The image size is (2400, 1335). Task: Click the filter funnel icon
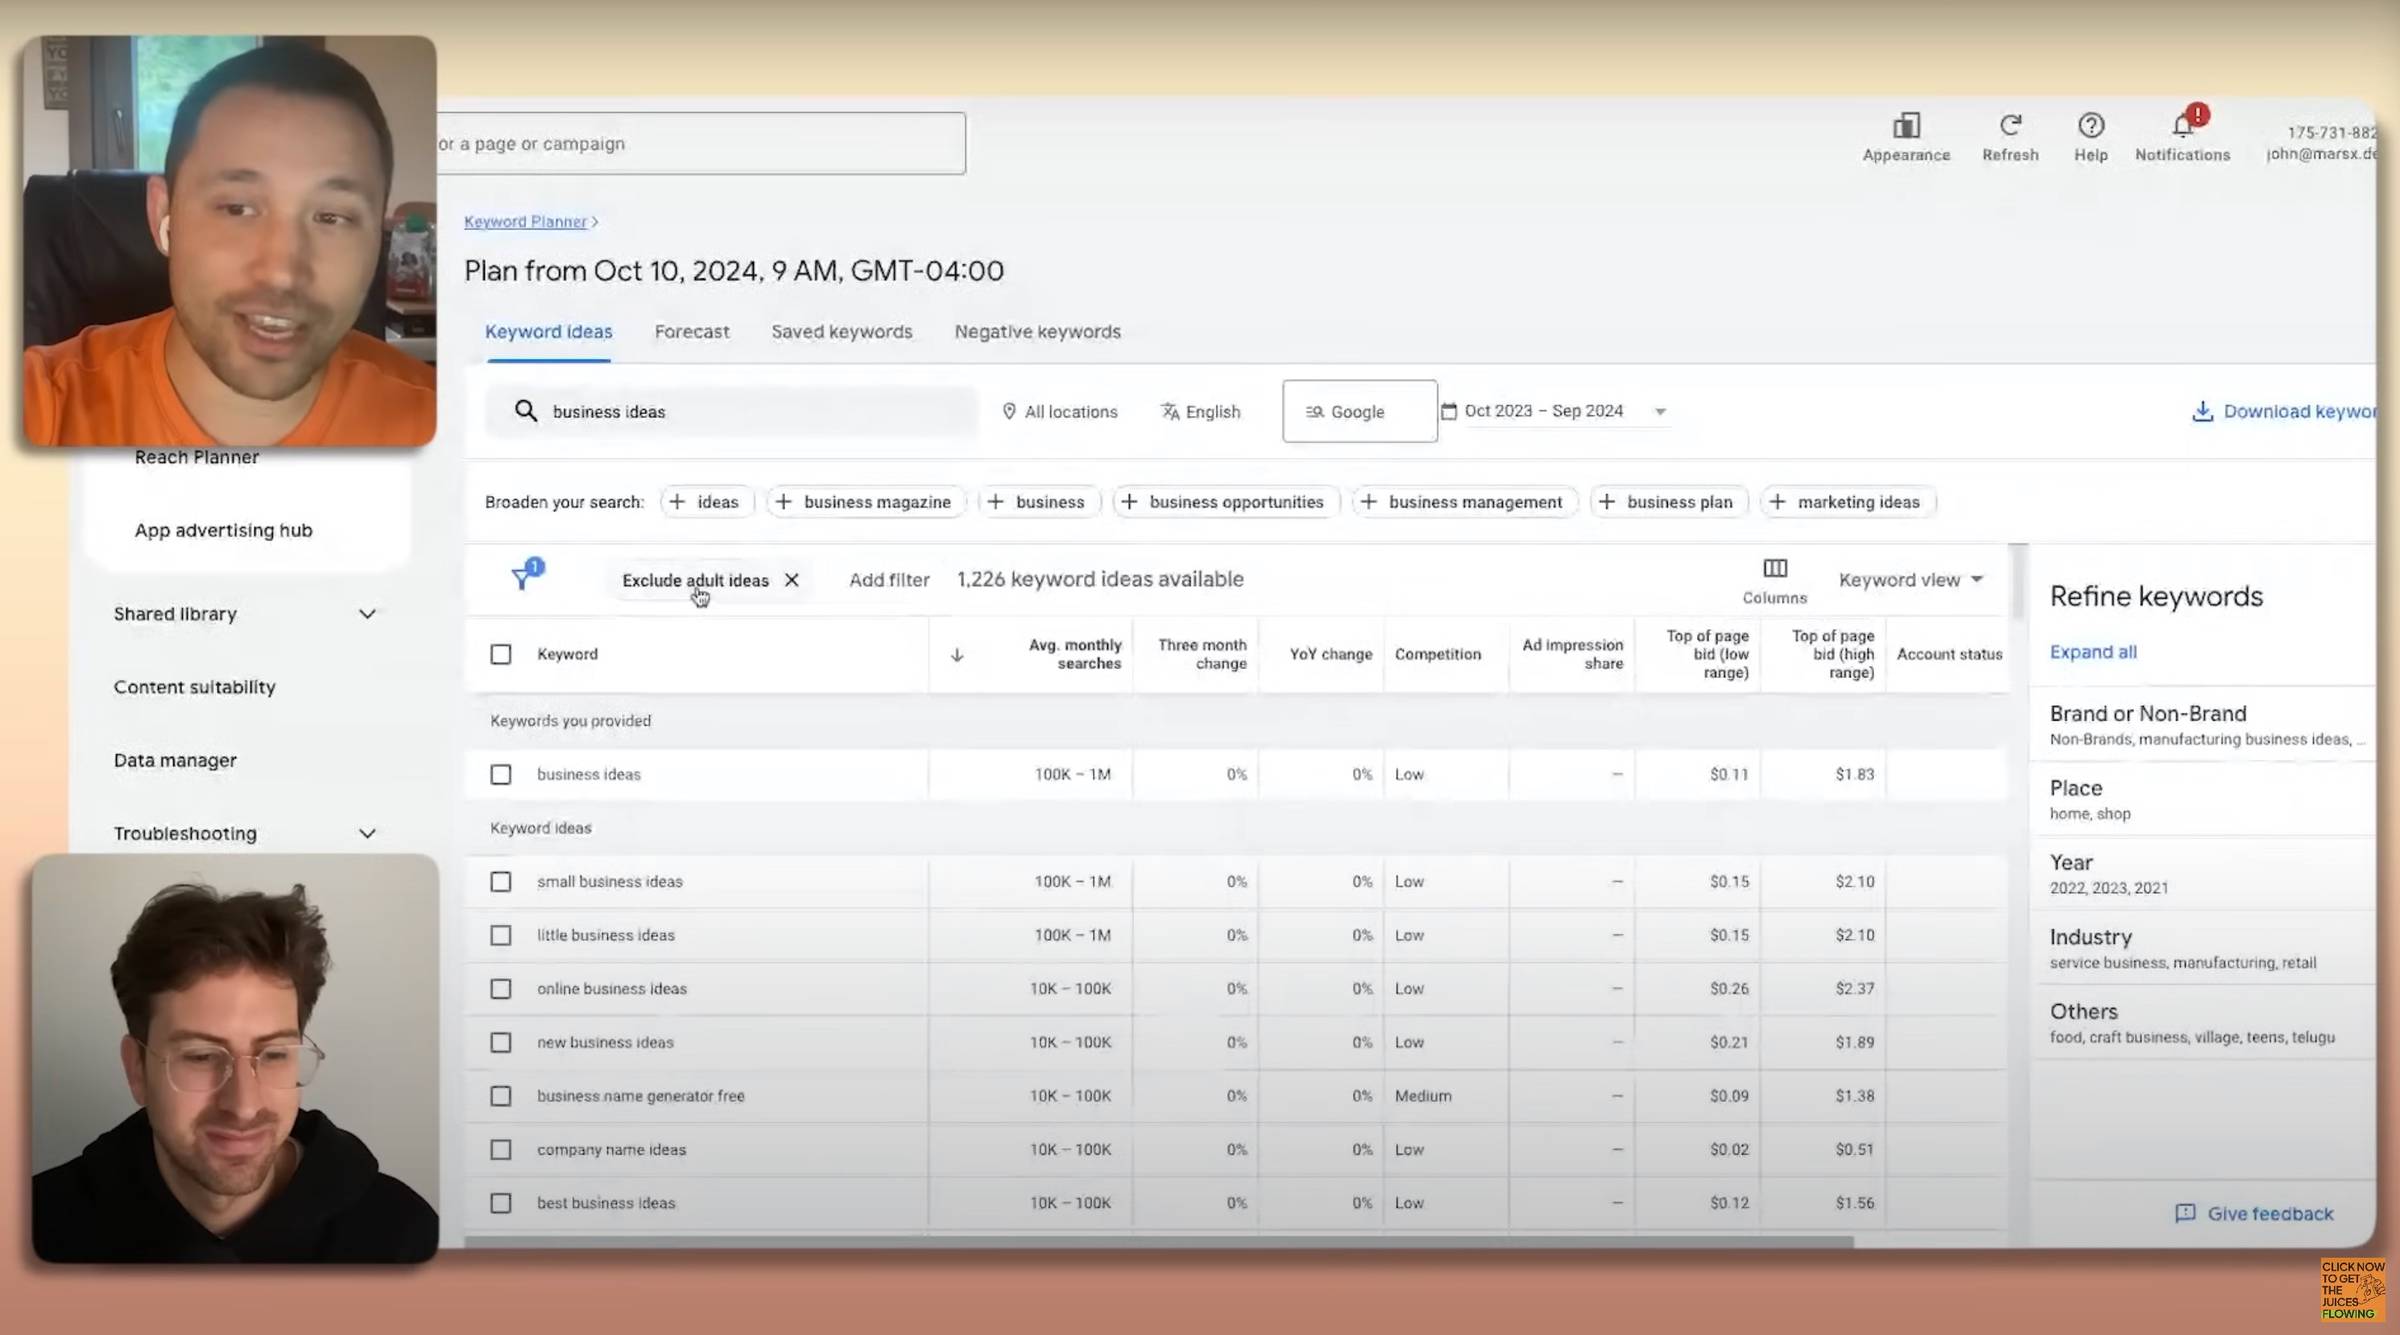522,577
